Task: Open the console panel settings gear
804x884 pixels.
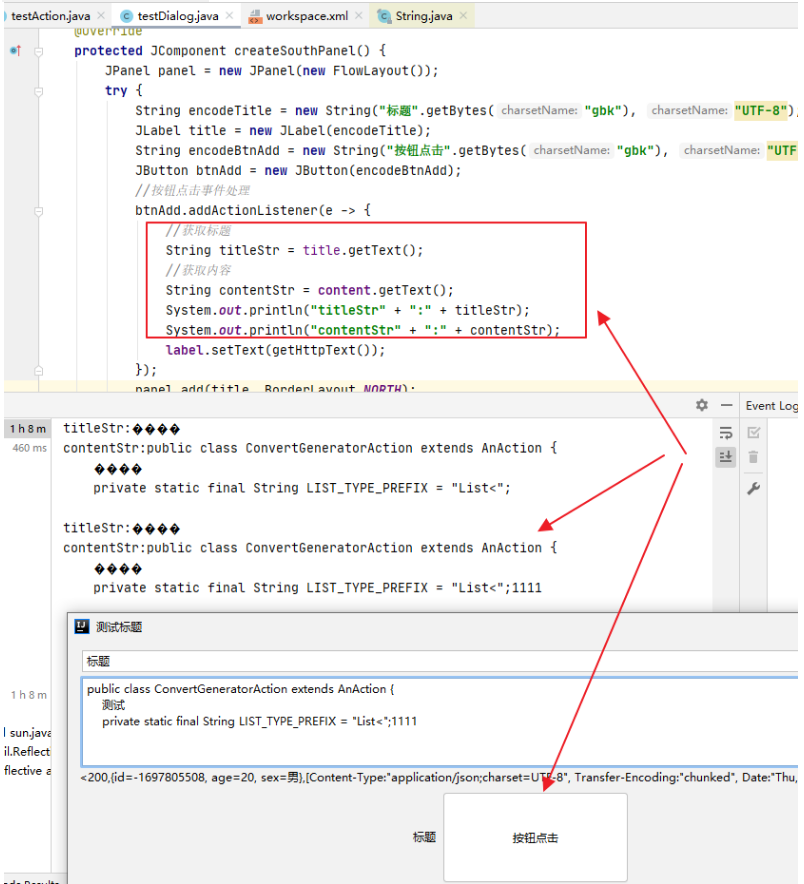Action: point(701,405)
